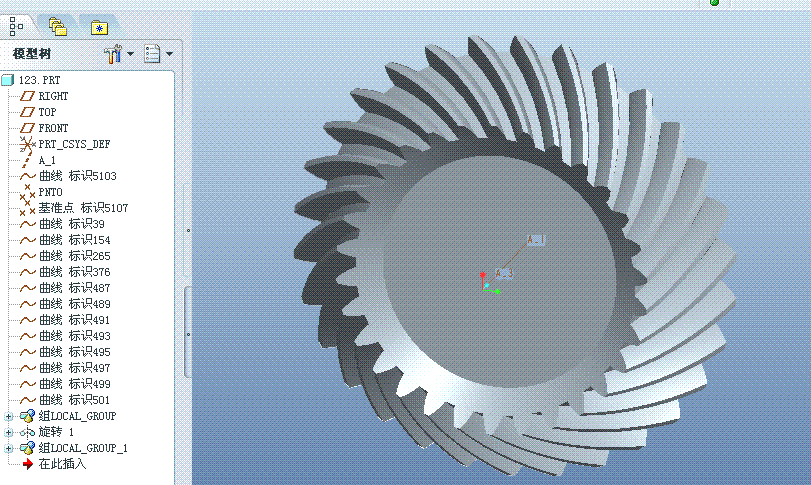Expand the 旋转 1 feature node

click(8, 432)
